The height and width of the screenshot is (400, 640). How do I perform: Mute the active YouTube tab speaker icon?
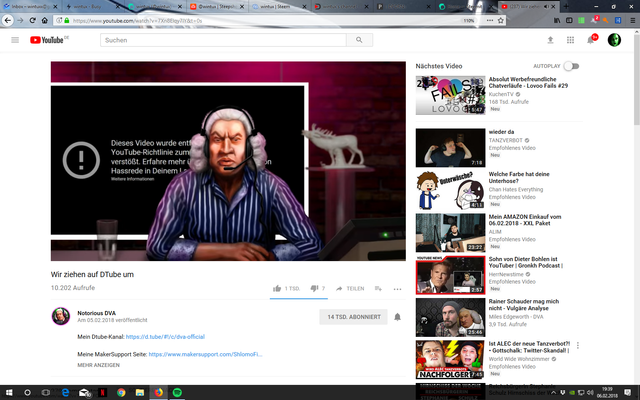546,7
